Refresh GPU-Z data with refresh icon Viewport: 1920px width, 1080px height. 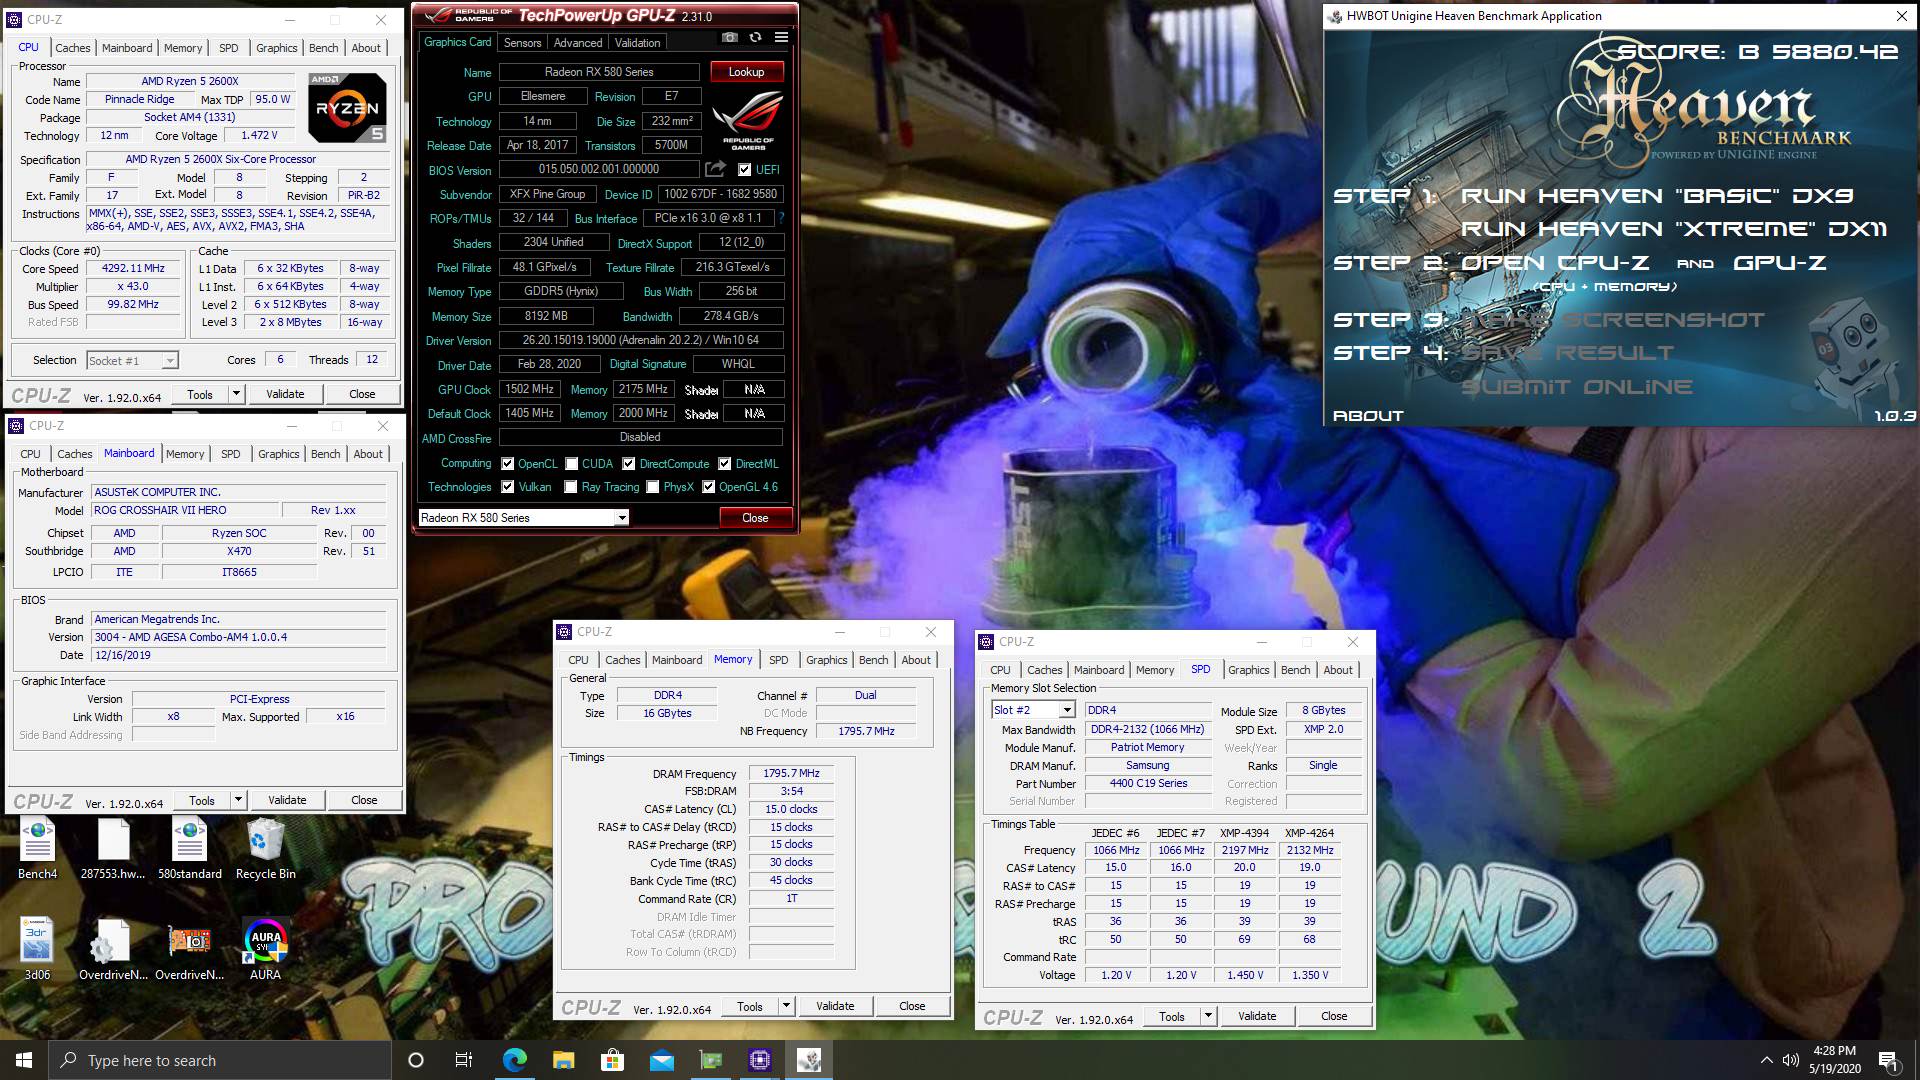(x=756, y=38)
